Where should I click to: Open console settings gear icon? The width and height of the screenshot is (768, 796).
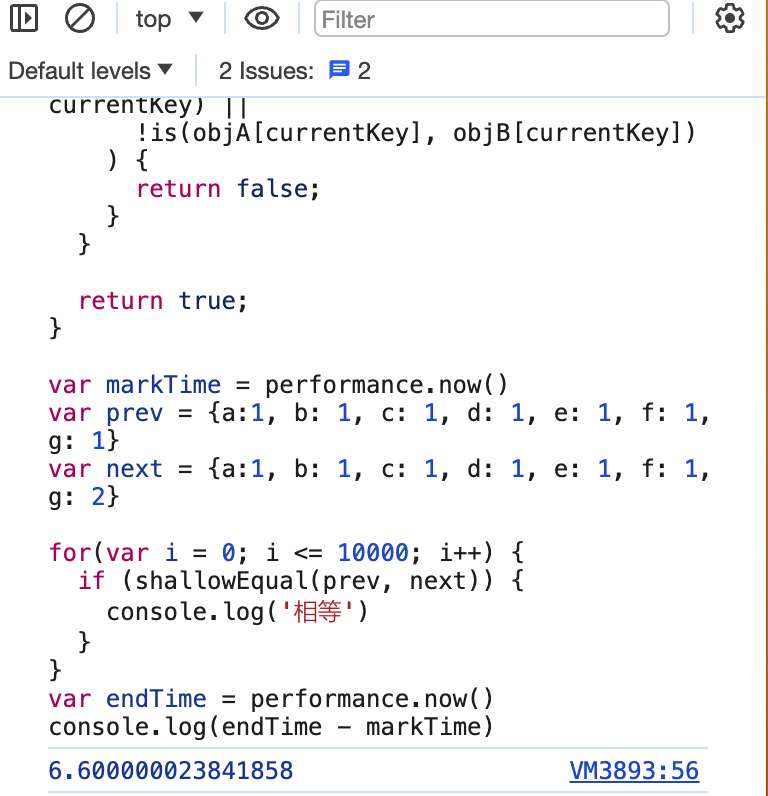pos(729,18)
